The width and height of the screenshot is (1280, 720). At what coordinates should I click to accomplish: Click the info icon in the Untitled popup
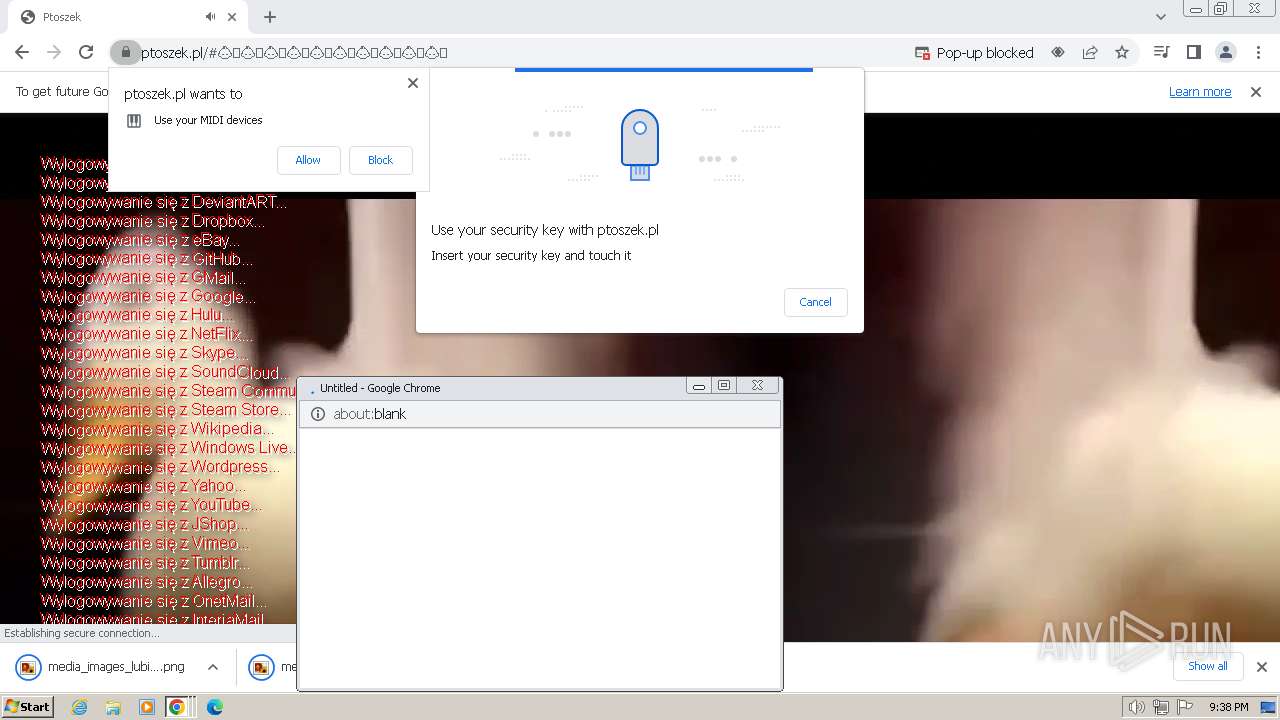coord(318,414)
